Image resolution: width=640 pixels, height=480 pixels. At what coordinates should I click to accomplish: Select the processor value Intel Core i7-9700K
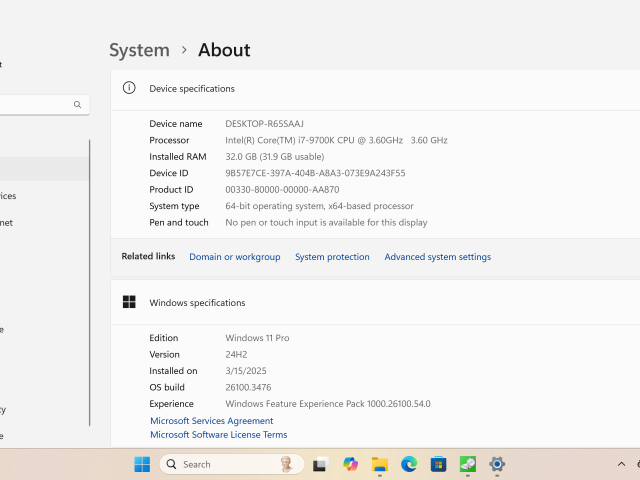[x=336, y=140]
